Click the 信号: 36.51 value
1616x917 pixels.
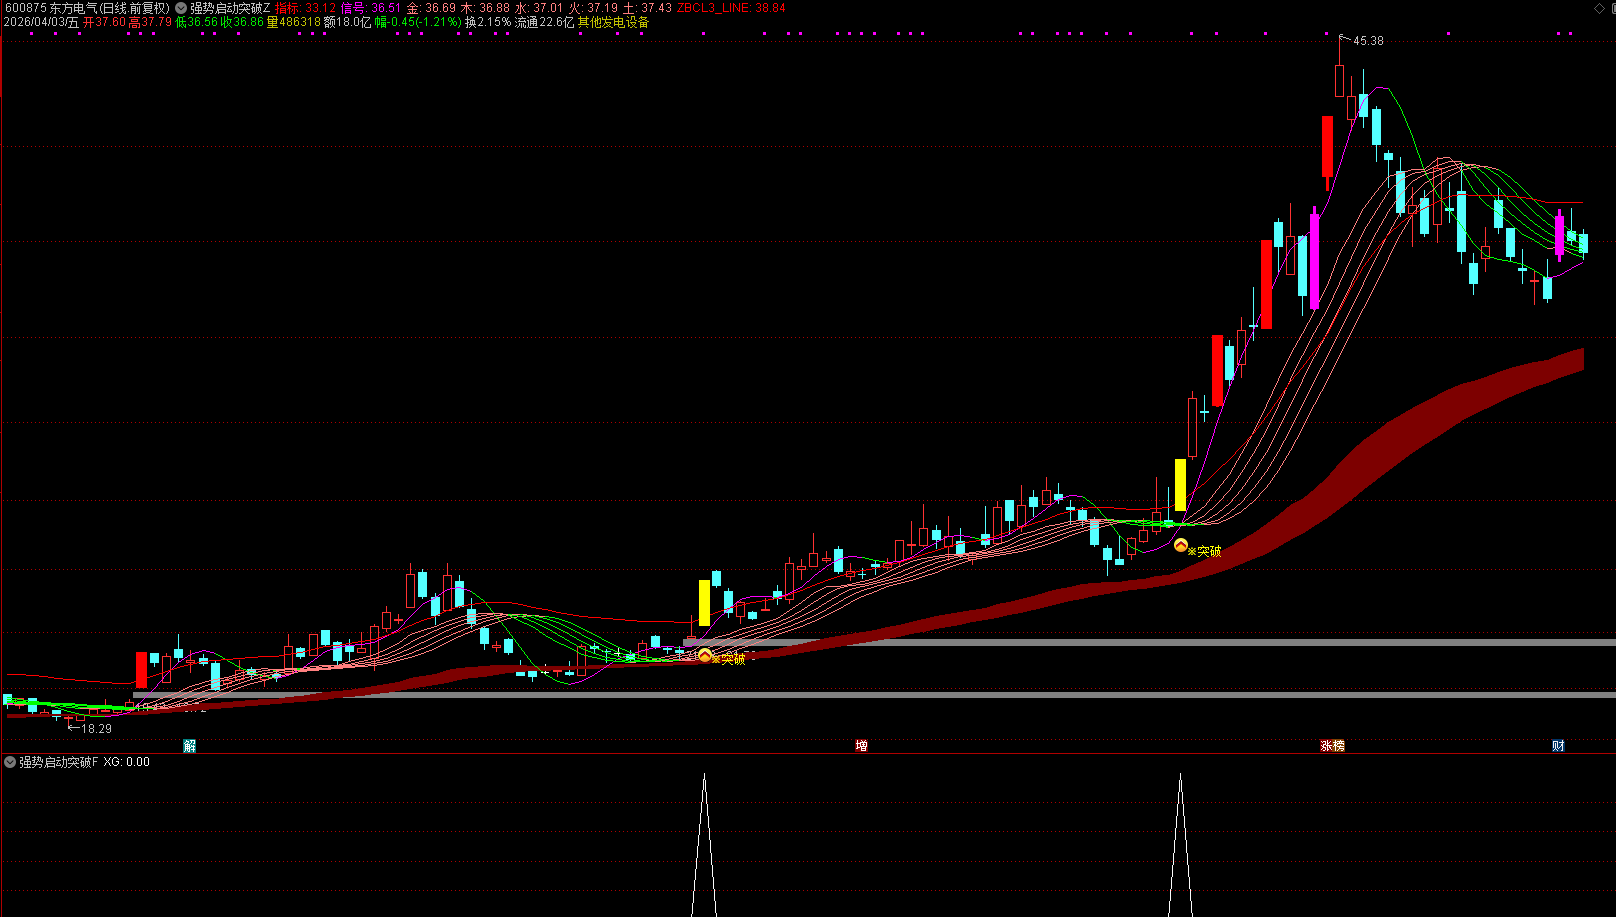(371, 8)
